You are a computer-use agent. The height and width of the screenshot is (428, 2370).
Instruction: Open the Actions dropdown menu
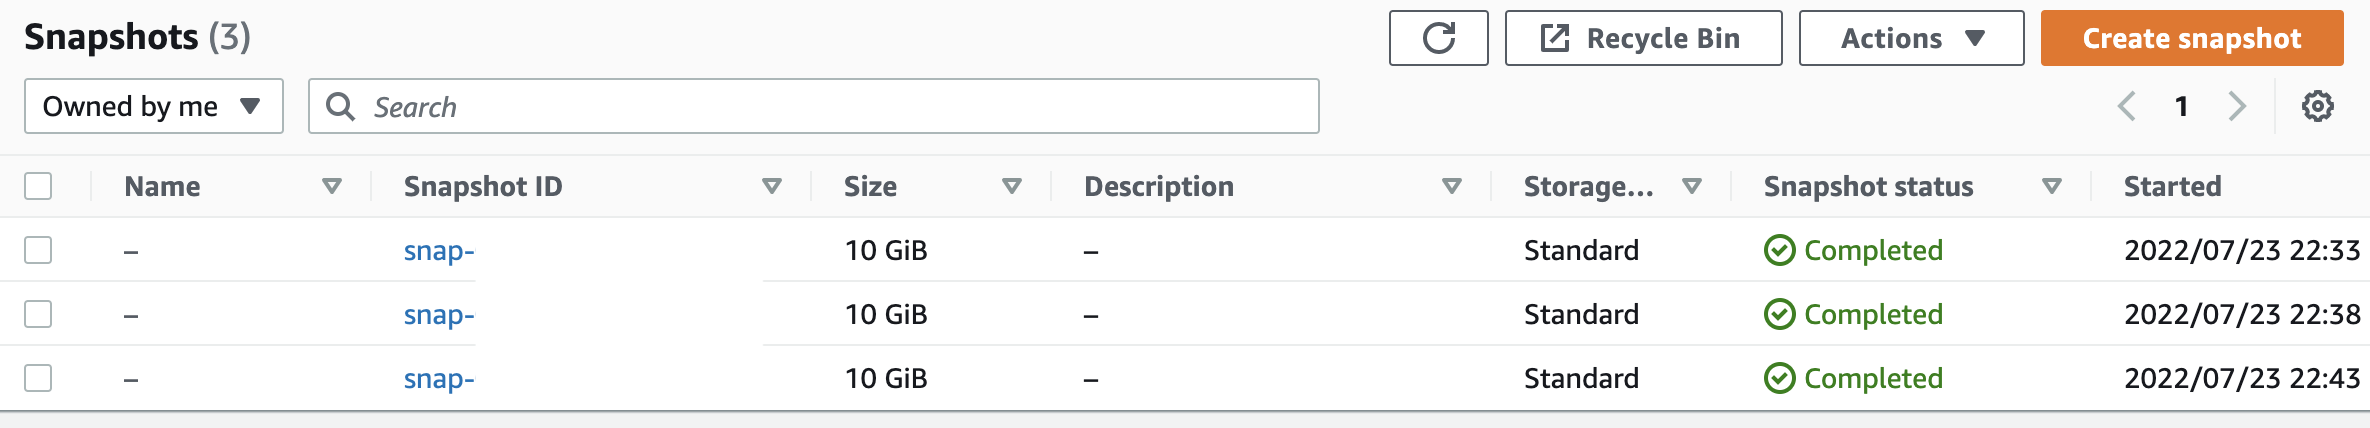(x=1911, y=38)
